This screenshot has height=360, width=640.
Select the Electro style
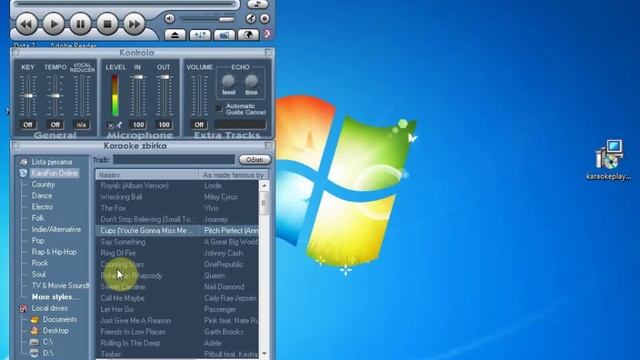pyautogui.click(x=42, y=207)
